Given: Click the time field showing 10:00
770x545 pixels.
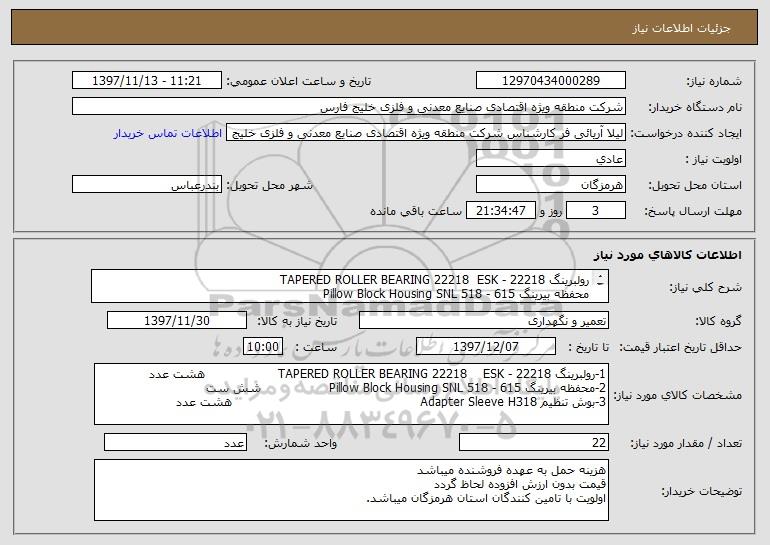Looking at the screenshot, I should 263,347.
